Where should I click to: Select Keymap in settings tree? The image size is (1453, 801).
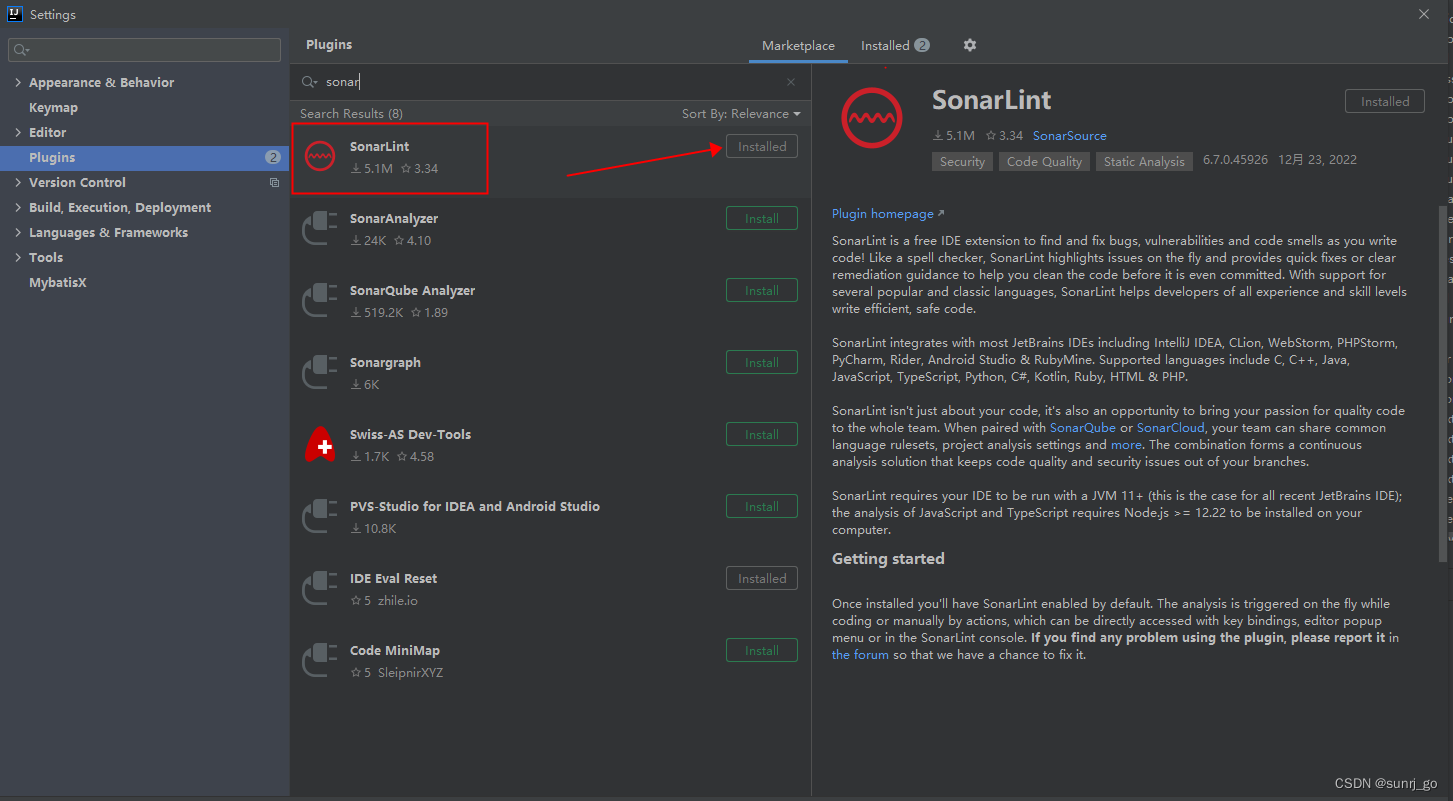53,108
